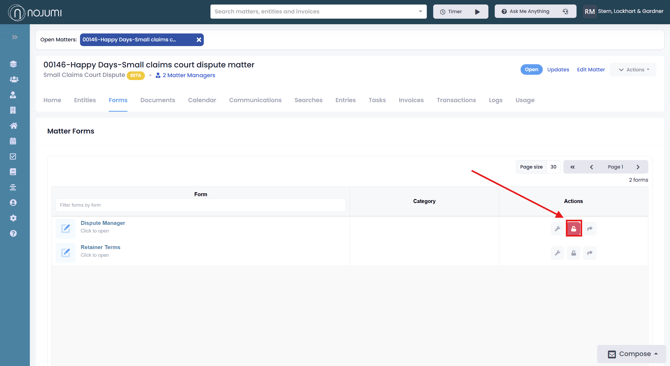Viewport: 670px width, 366px height.
Task: Open the Updates link
Action: click(x=558, y=70)
